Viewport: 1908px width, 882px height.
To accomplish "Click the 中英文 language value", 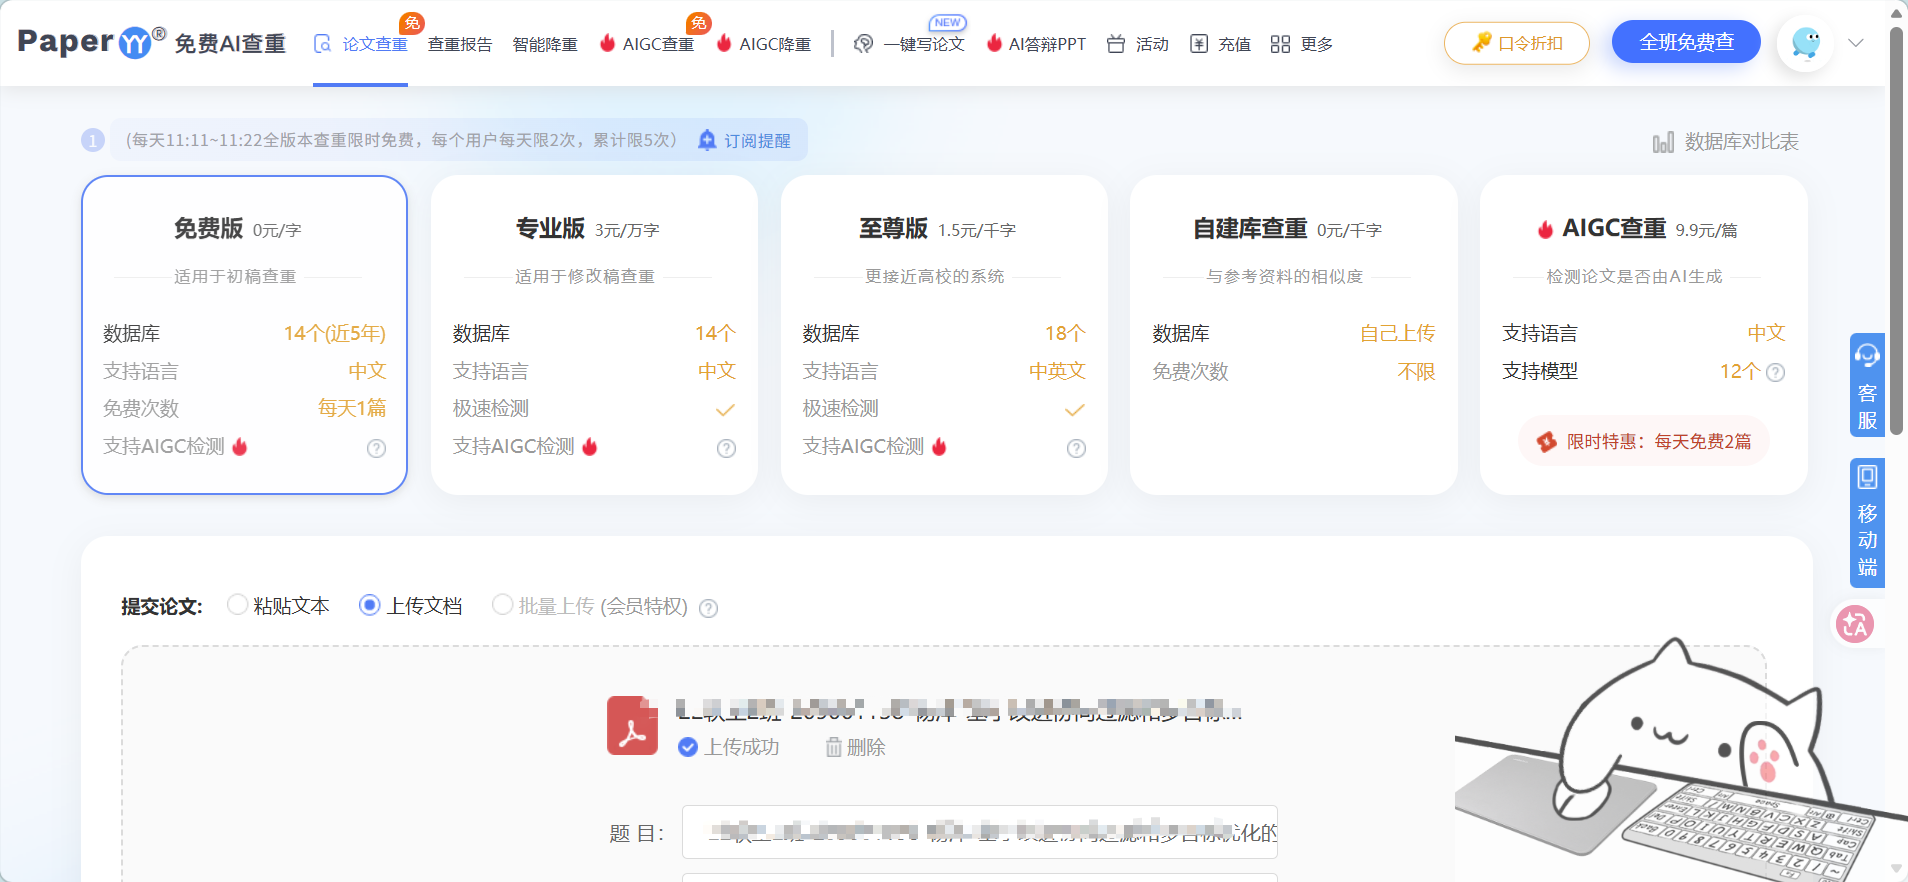I will (1057, 371).
